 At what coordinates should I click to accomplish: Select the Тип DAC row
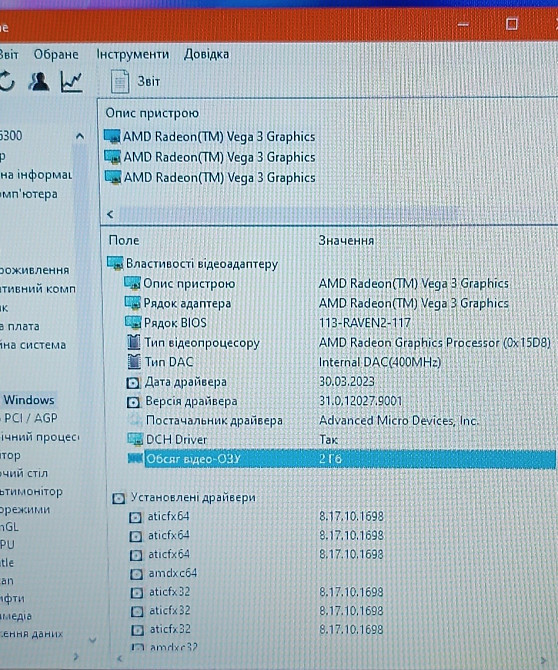tap(284, 362)
